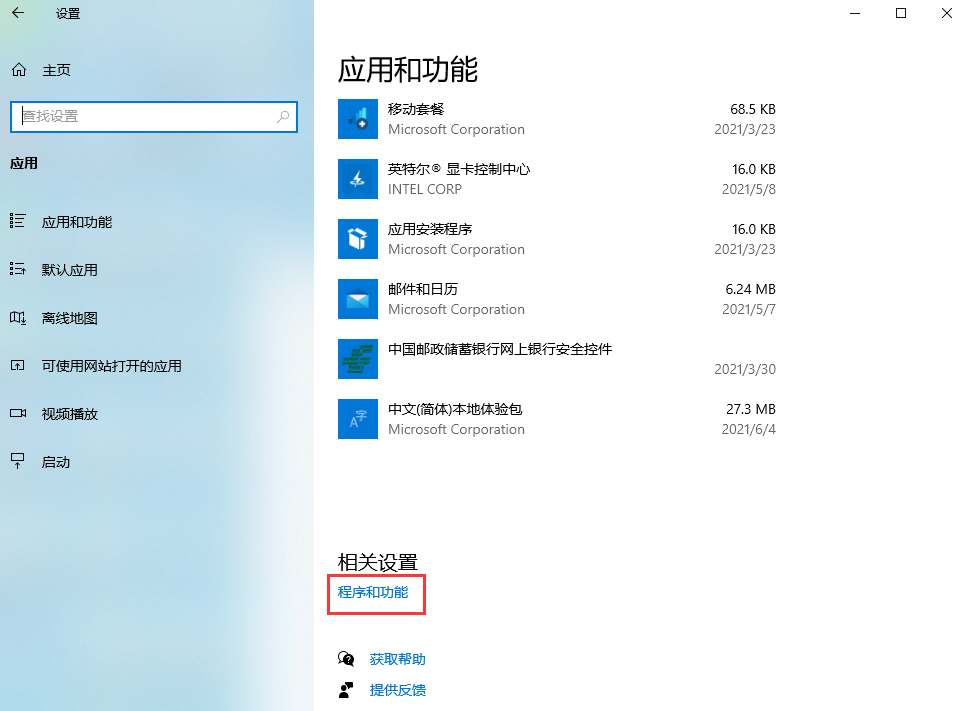
Task: Select 中文(简体)本地体验包 app name
Action: pyautogui.click(x=455, y=409)
